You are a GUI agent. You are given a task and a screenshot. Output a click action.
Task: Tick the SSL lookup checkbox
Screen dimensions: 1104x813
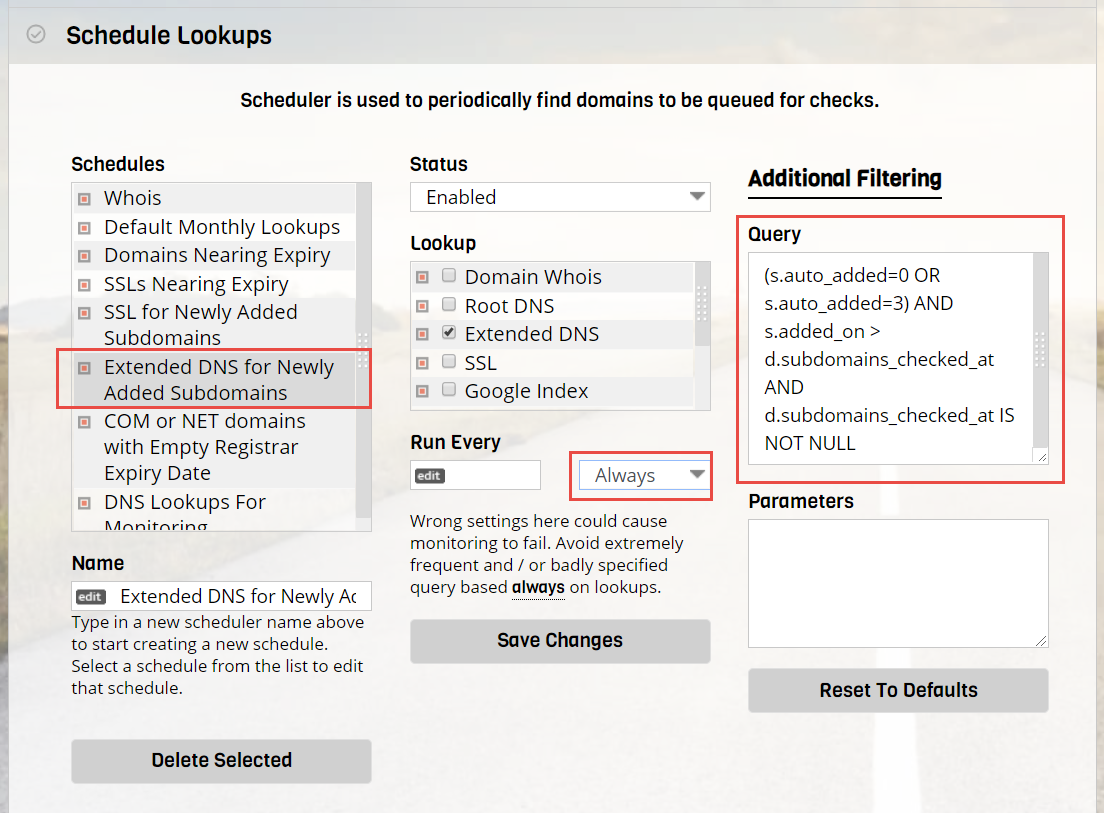pos(448,361)
